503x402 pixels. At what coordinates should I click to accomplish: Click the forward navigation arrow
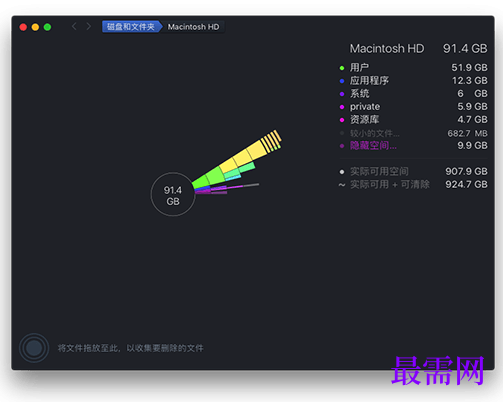(x=88, y=27)
